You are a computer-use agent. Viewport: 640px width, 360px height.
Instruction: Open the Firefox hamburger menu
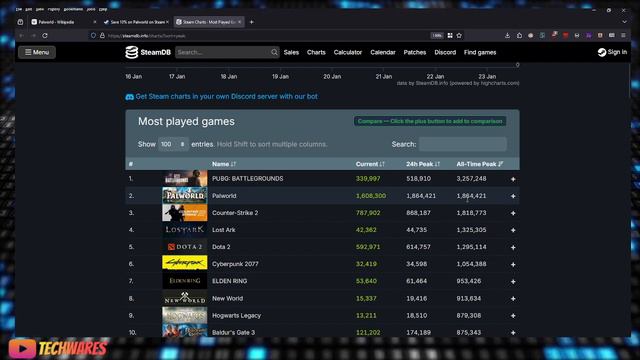(x=623, y=36)
